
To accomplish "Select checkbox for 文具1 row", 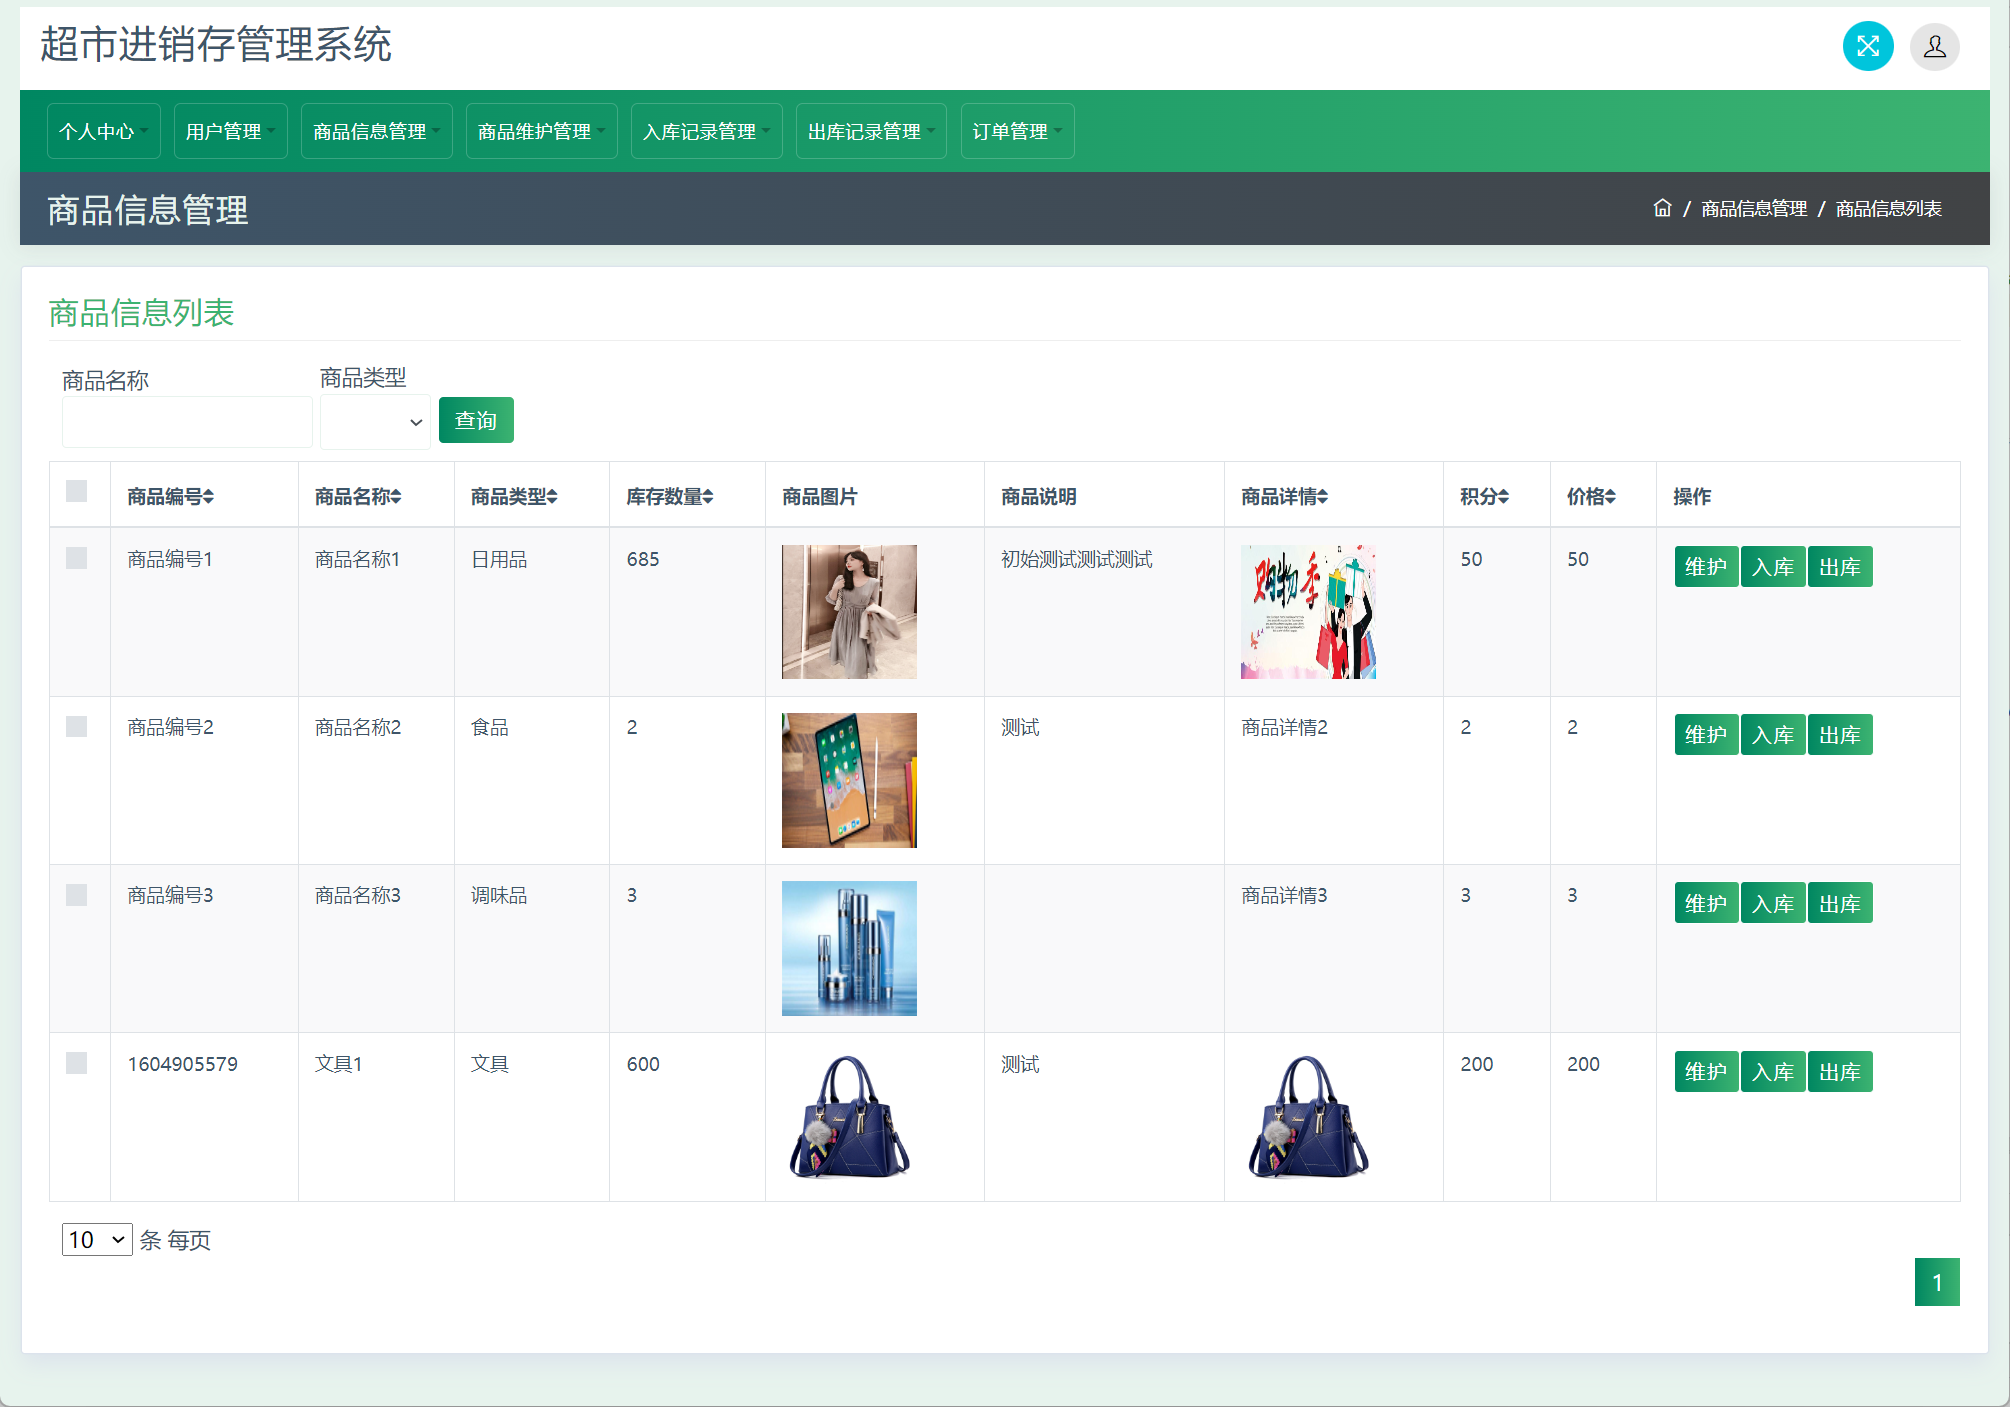I will pos(77,1063).
